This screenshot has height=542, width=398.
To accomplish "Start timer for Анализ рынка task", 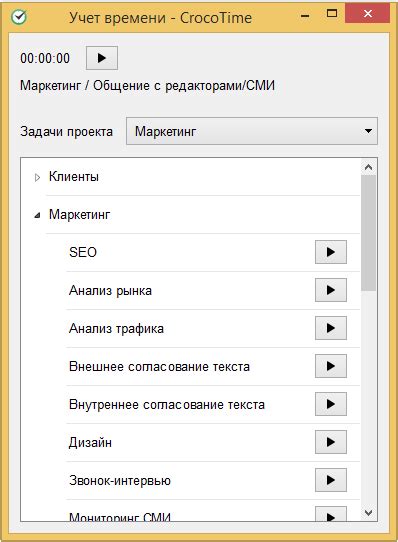I will [331, 290].
